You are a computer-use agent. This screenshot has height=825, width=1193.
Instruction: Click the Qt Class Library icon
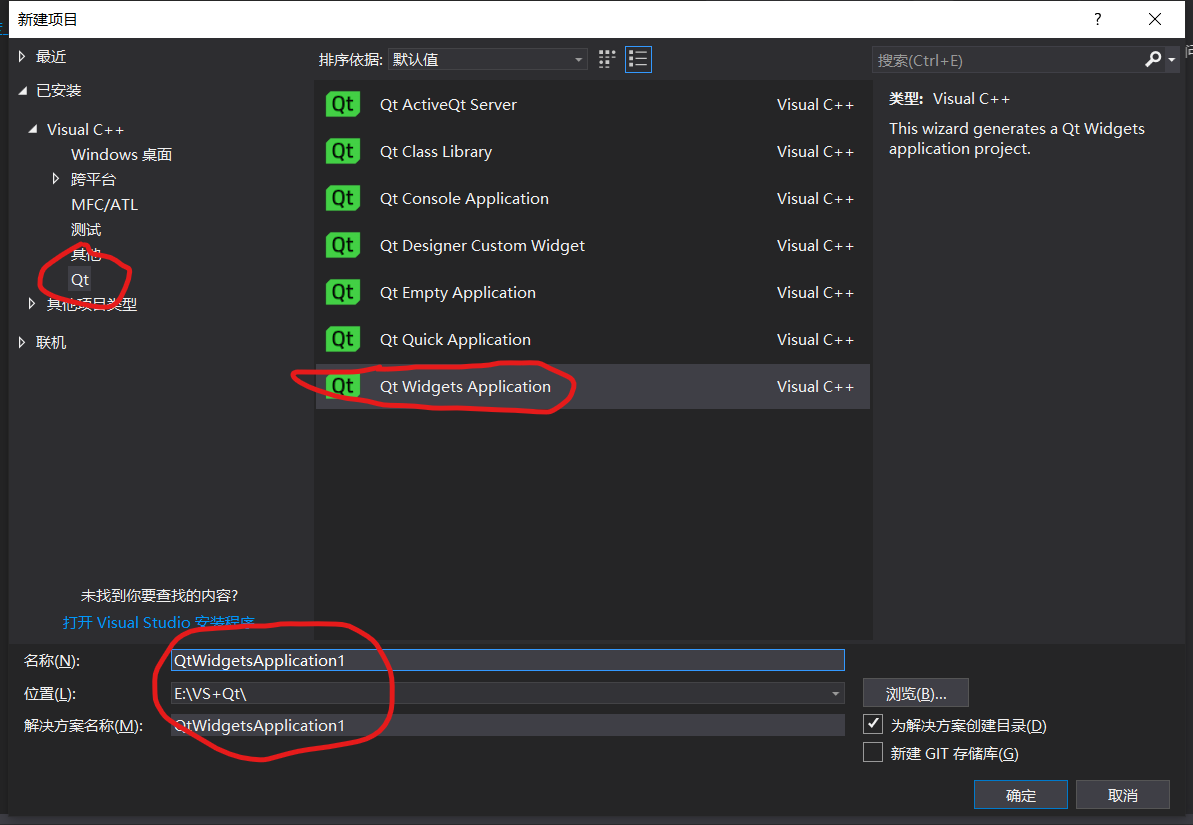click(x=342, y=151)
